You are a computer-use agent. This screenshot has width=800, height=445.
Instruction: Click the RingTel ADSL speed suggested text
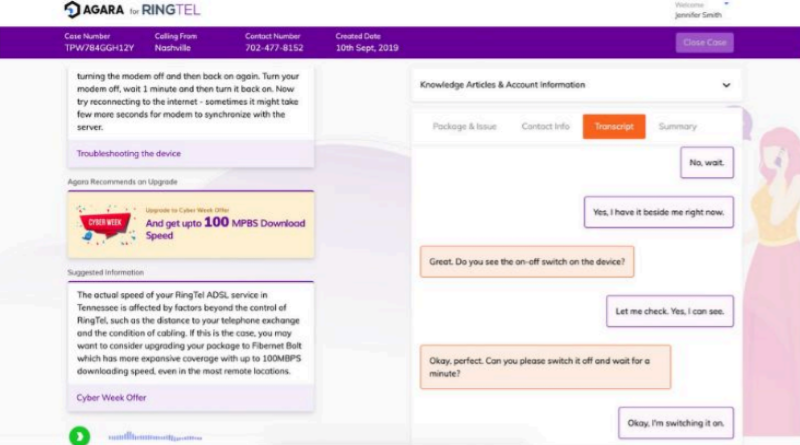pyautogui.click(x=190, y=333)
